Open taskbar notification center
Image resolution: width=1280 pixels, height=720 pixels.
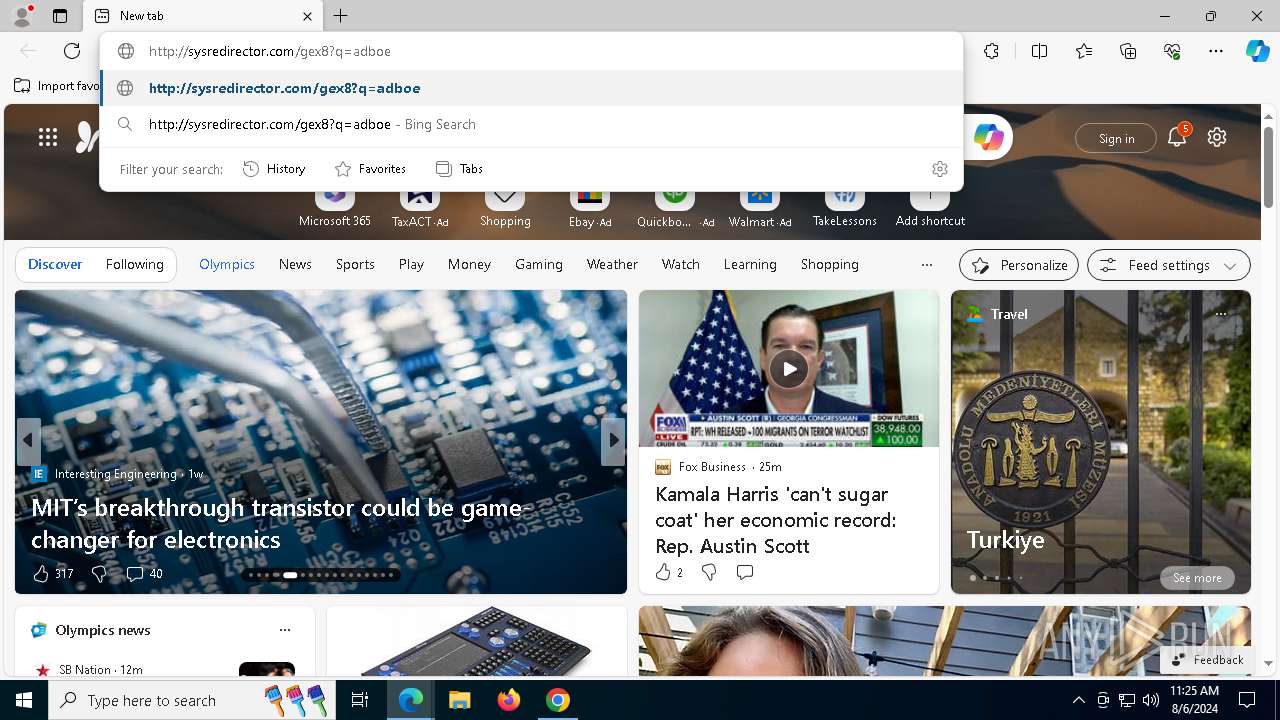point(1247,700)
